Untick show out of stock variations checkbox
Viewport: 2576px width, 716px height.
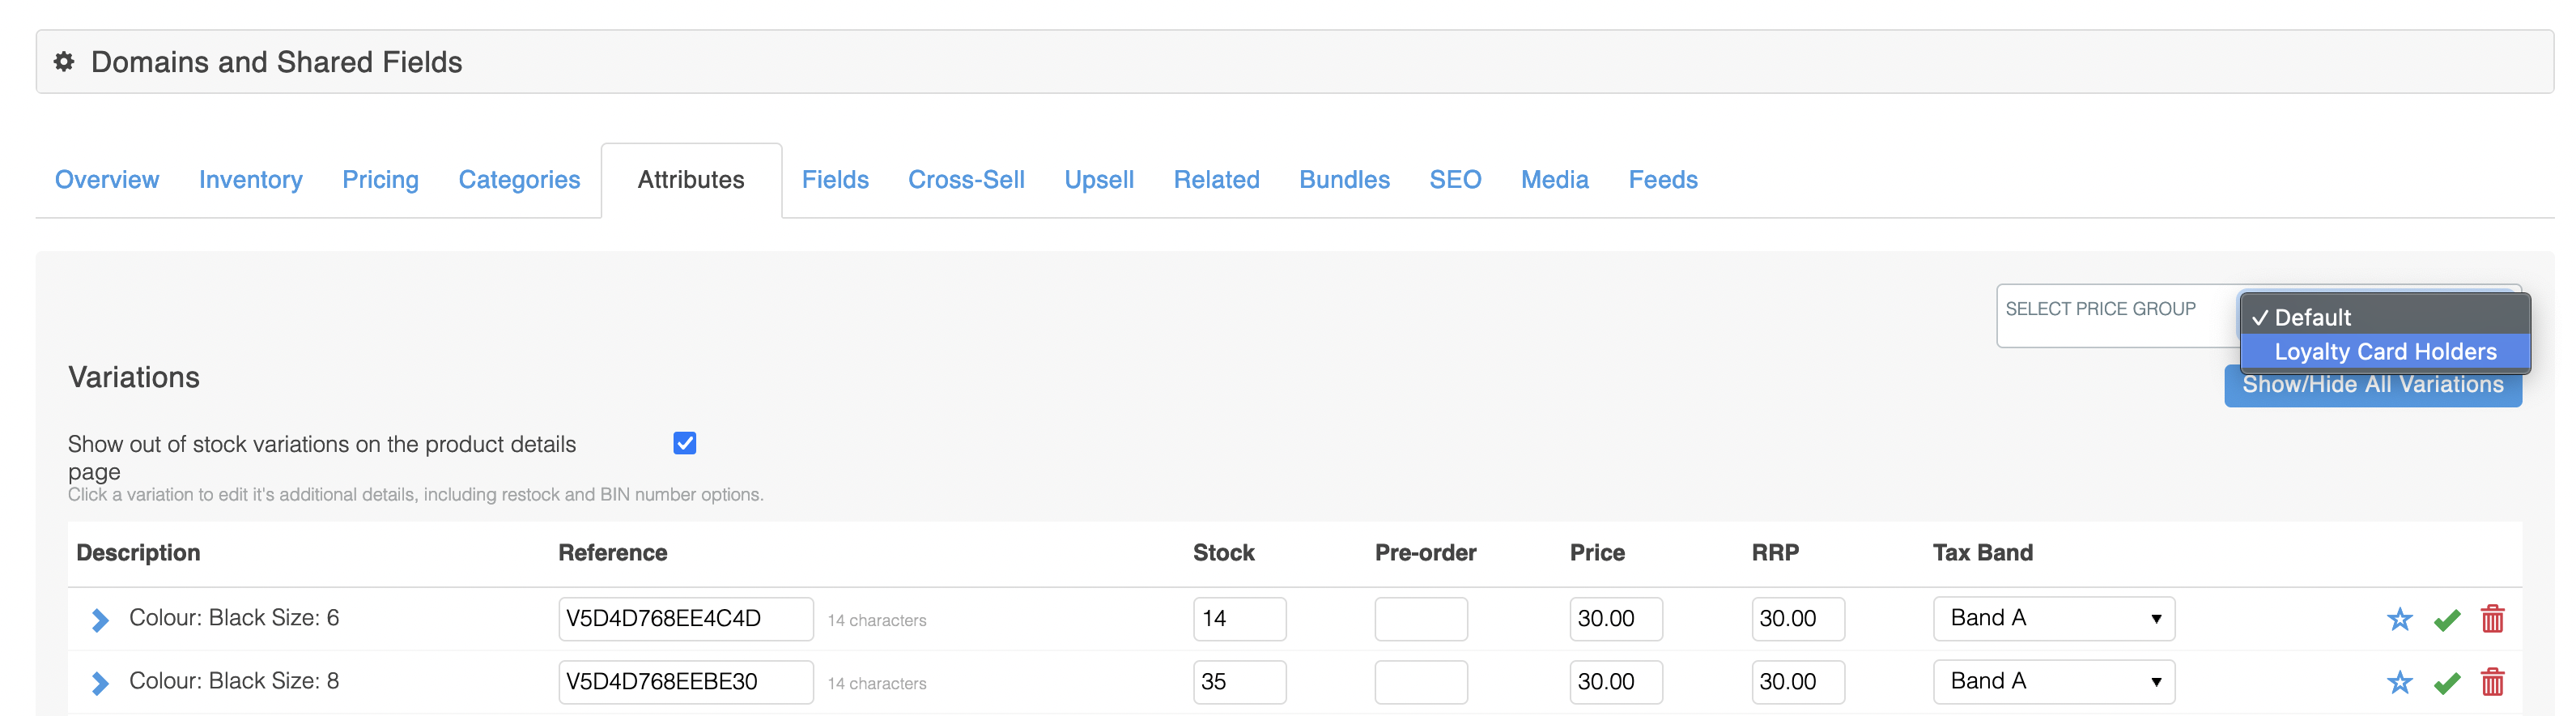[x=684, y=443]
